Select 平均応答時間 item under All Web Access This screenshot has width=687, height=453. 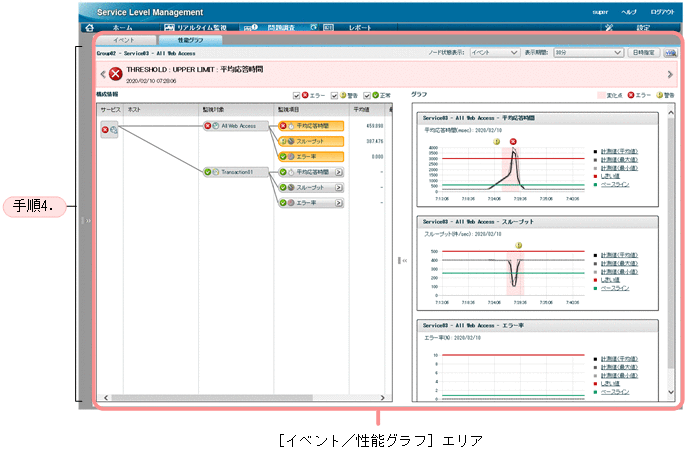[x=311, y=126]
